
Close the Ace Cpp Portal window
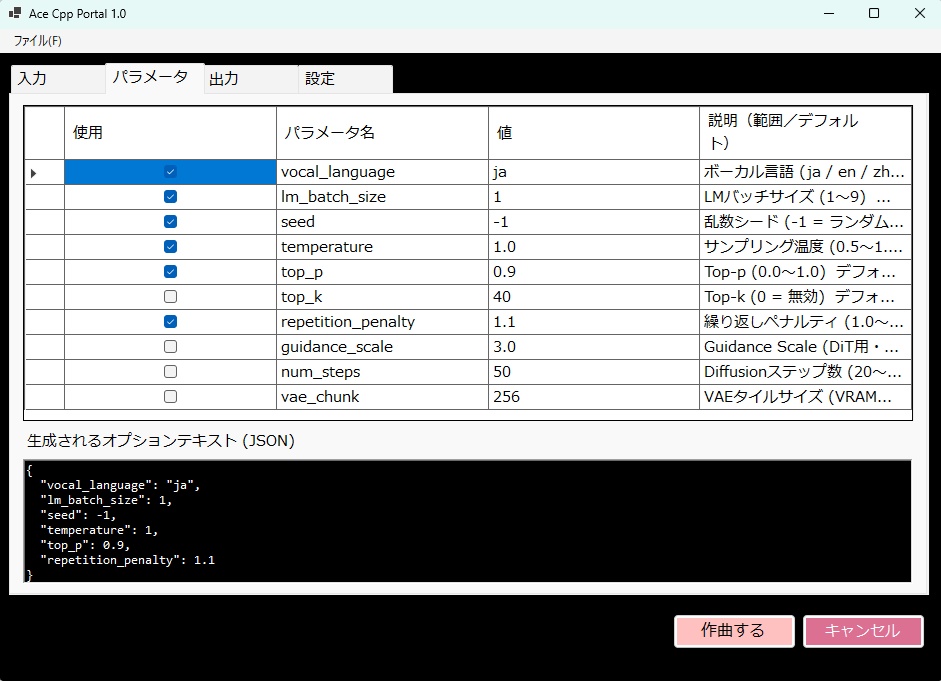919,13
